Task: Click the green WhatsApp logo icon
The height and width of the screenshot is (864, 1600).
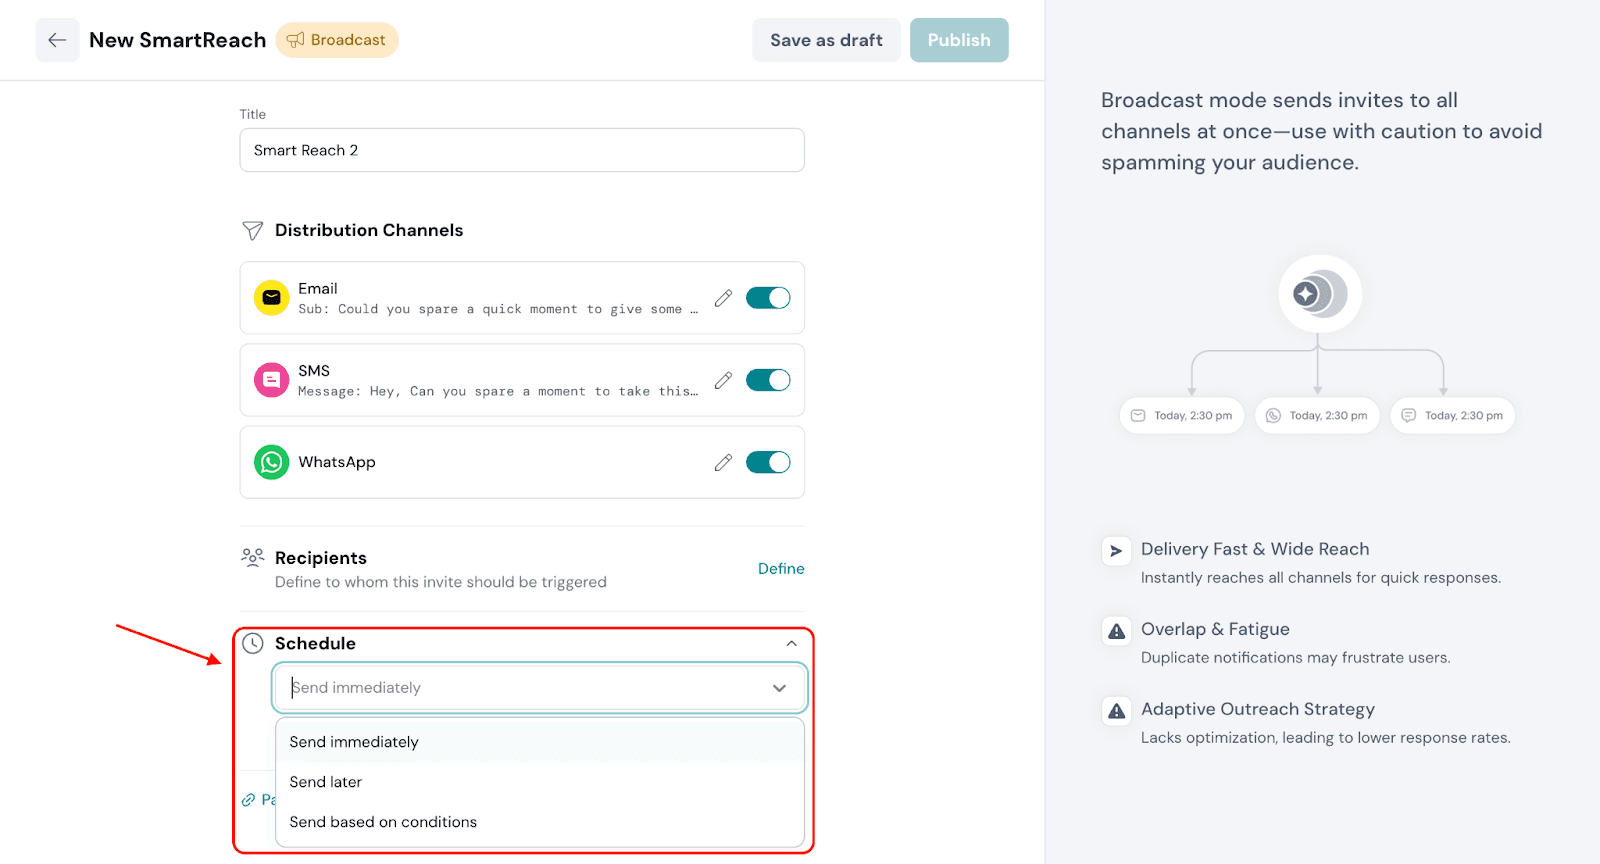Action: [x=271, y=462]
